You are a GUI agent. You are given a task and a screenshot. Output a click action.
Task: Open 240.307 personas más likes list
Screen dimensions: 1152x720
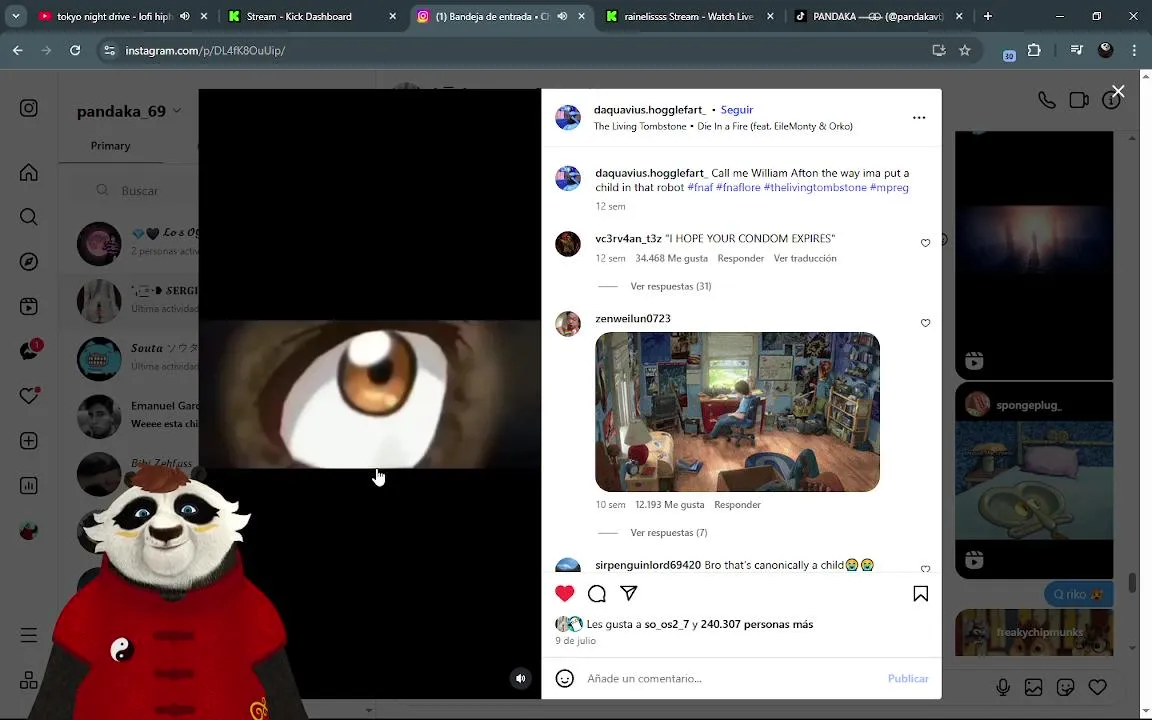pyautogui.click(x=757, y=624)
